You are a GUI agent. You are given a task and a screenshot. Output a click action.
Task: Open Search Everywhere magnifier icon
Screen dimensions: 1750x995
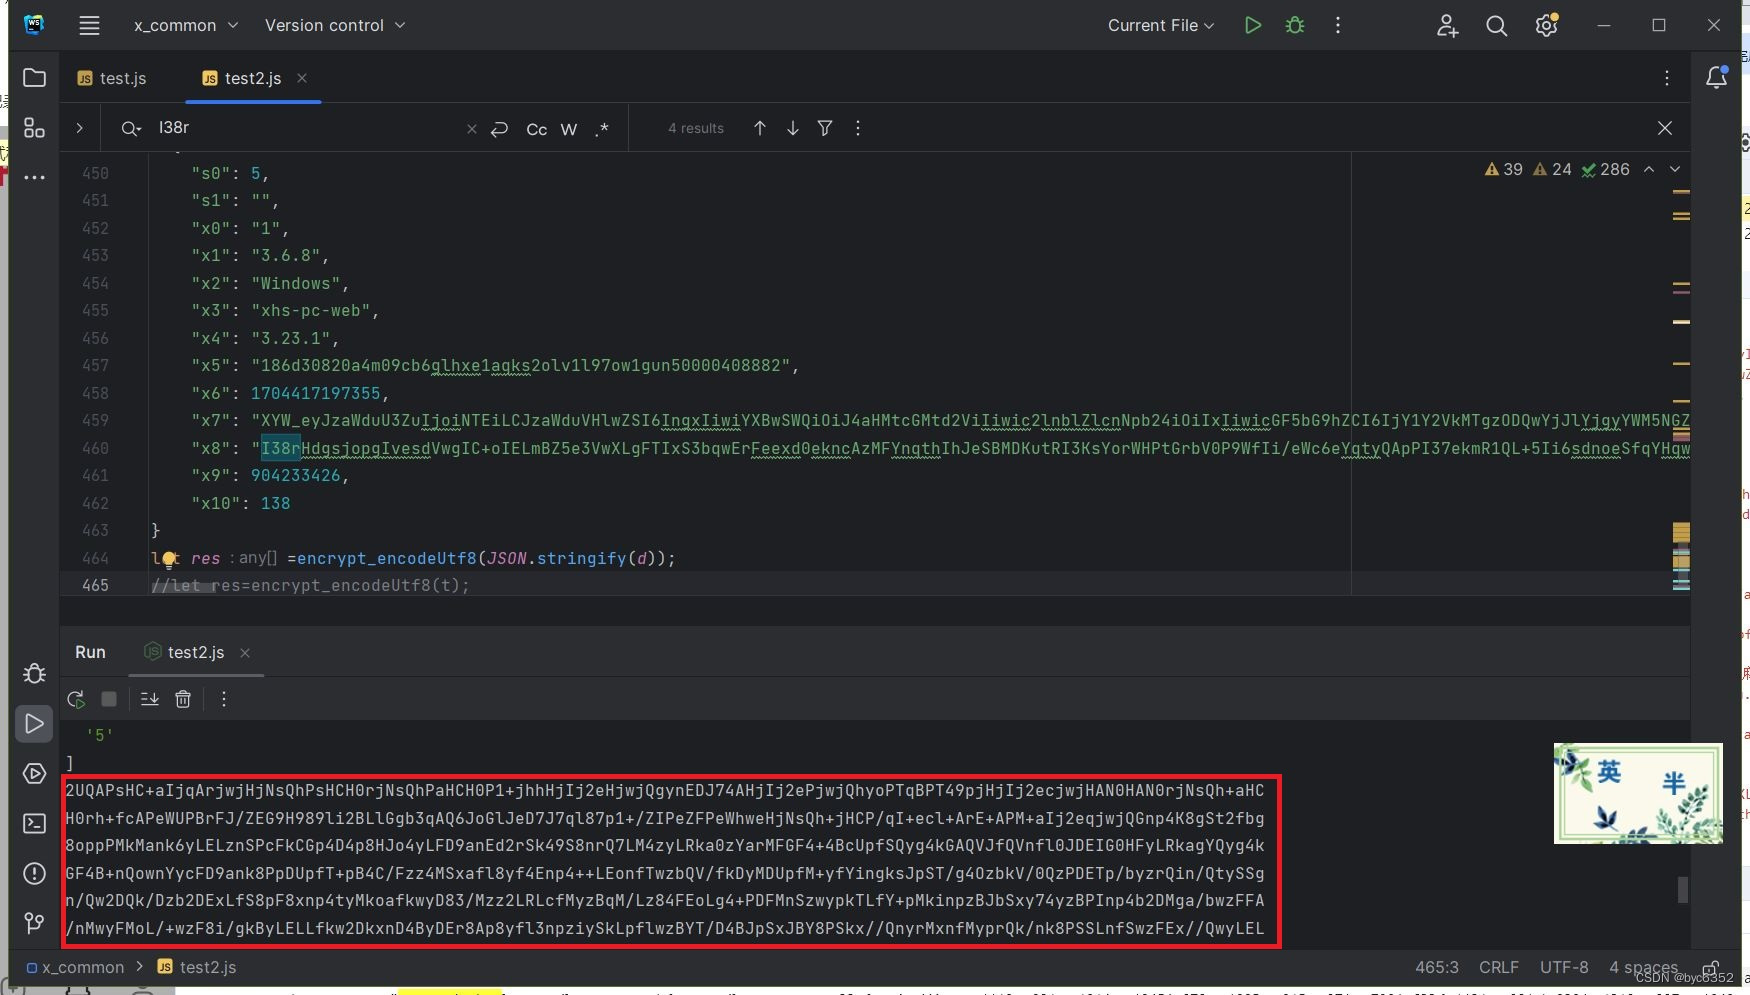[x=1496, y=25]
